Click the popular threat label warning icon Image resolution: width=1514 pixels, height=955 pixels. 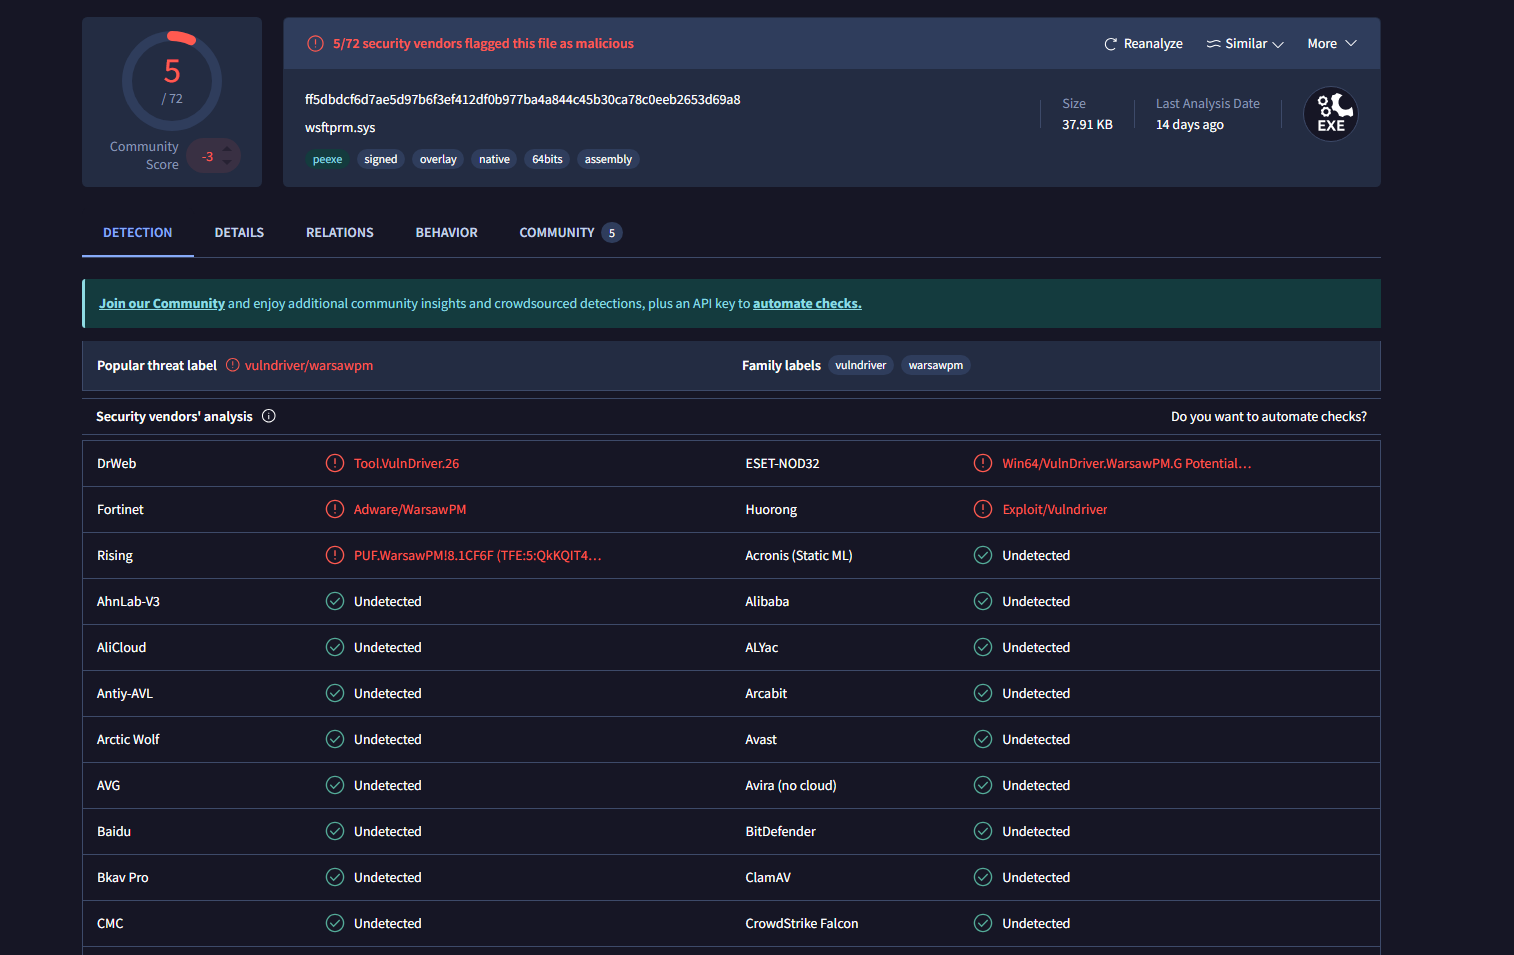click(233, 366)
